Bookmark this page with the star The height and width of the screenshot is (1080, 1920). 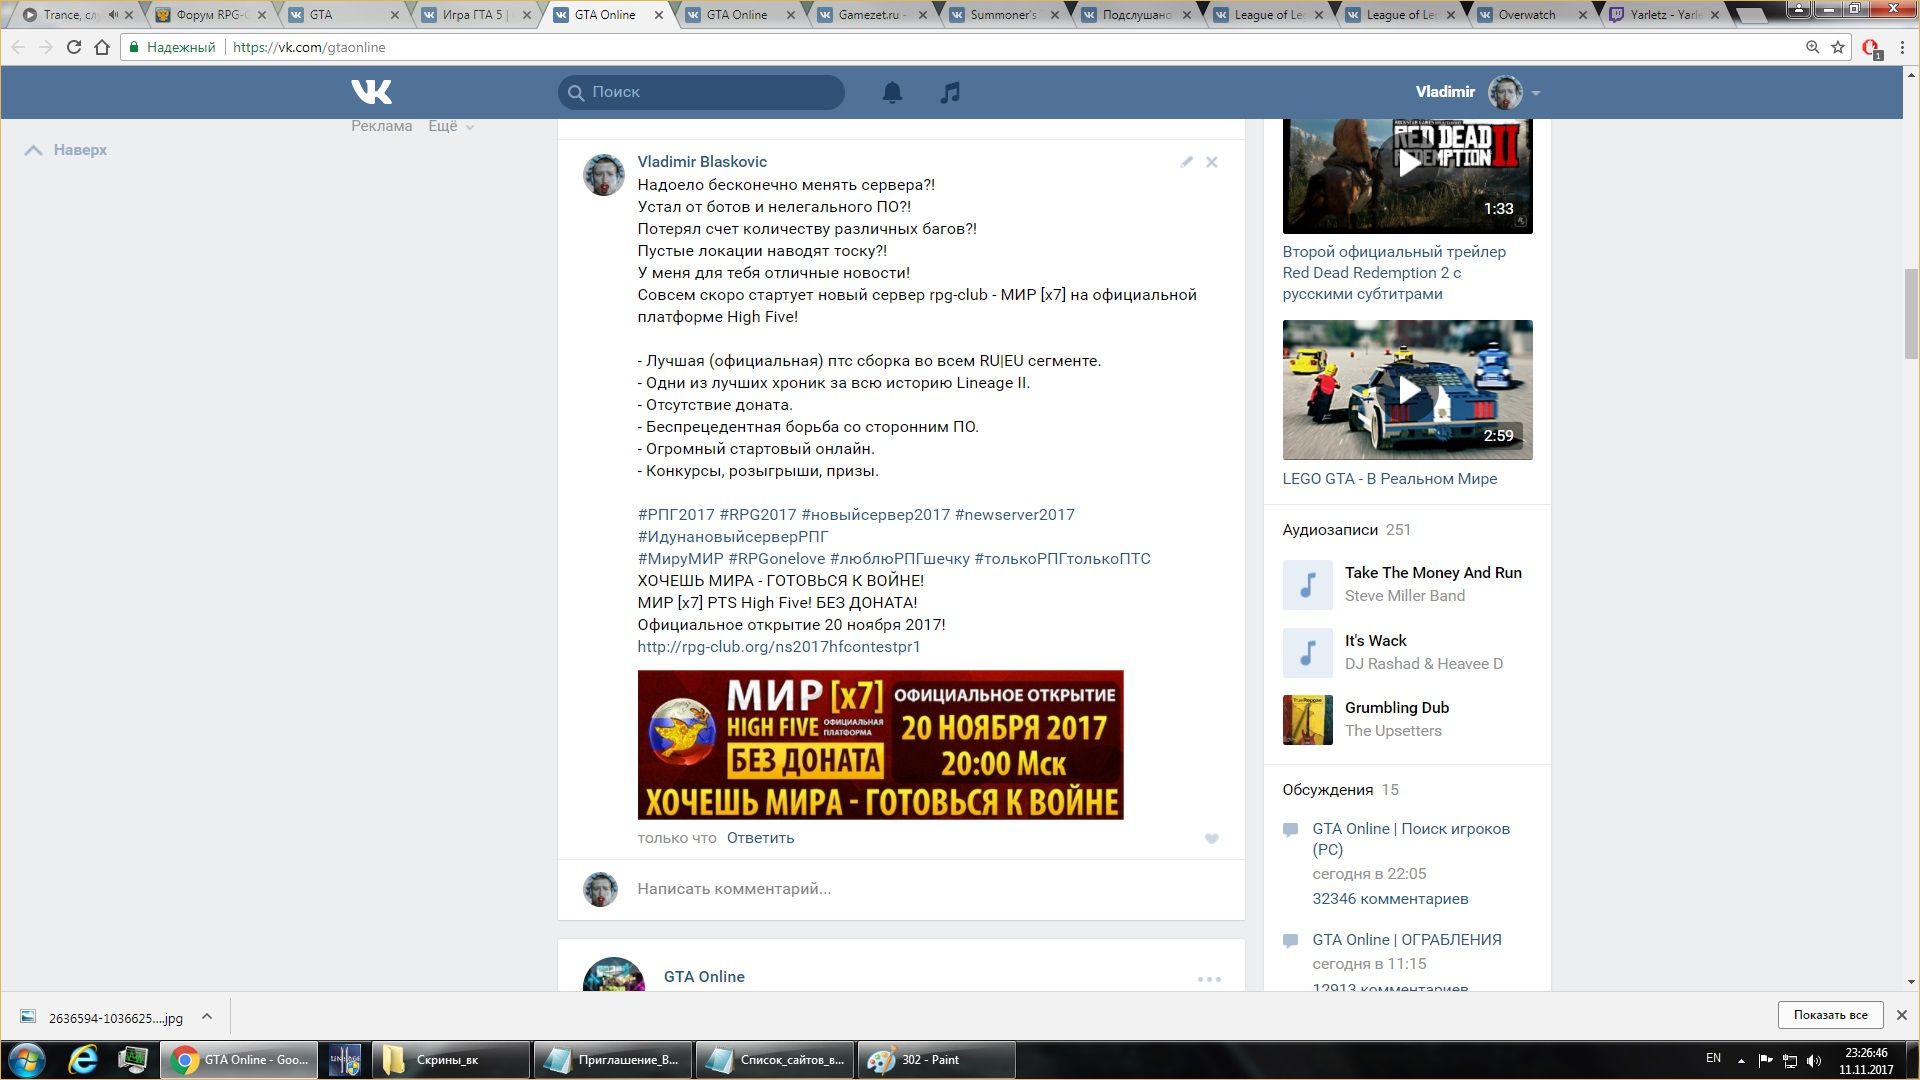click(x=1838, y=47)
